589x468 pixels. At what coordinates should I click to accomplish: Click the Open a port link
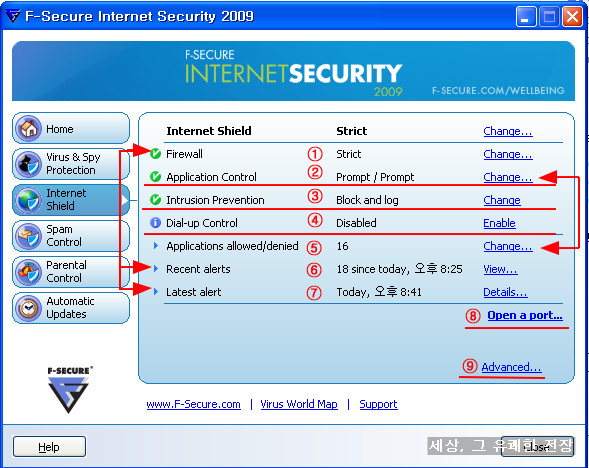pyautogui.click(x=525, y=315)
